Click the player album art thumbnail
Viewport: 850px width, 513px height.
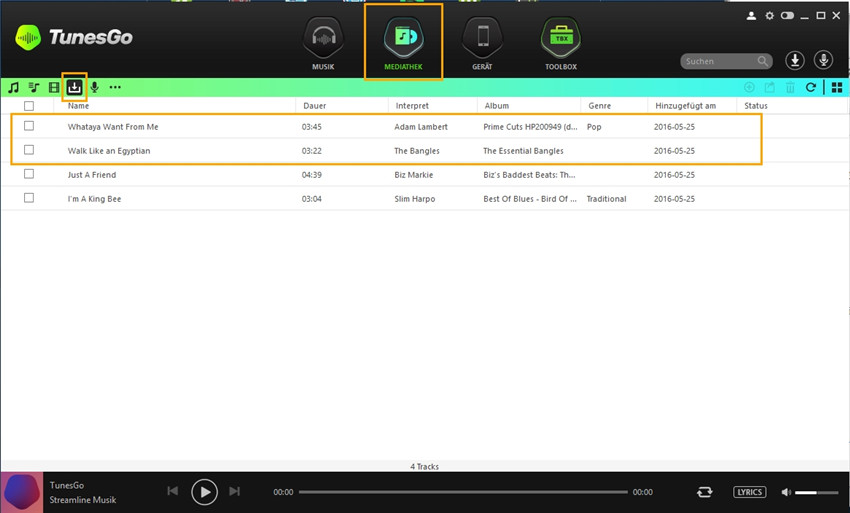click(22, 492)
